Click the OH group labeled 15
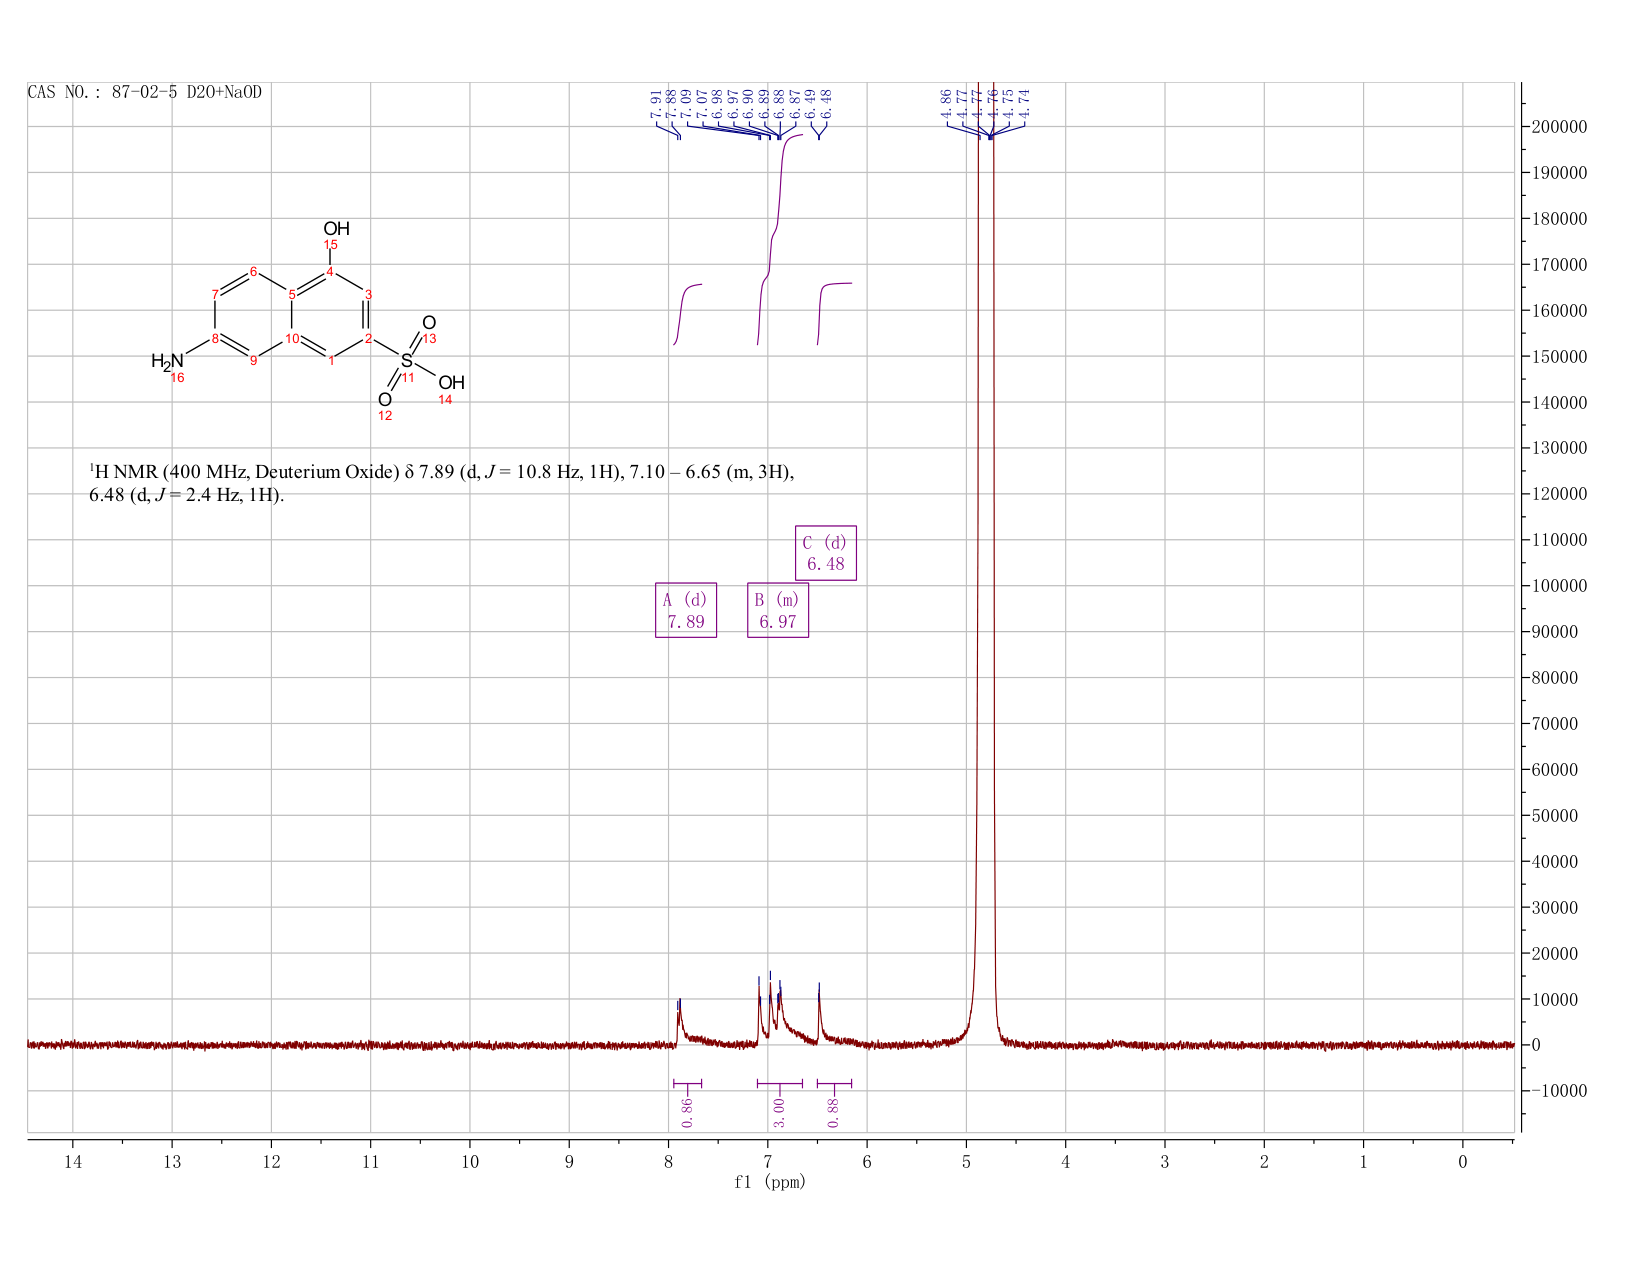Screen dimensions: 1650x1275 tap(337, 229)
